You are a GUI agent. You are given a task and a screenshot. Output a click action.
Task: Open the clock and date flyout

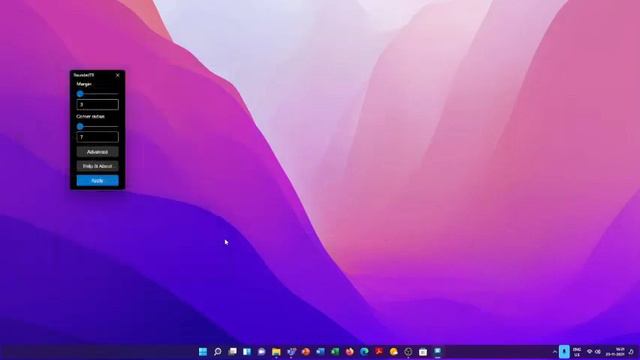615,352
